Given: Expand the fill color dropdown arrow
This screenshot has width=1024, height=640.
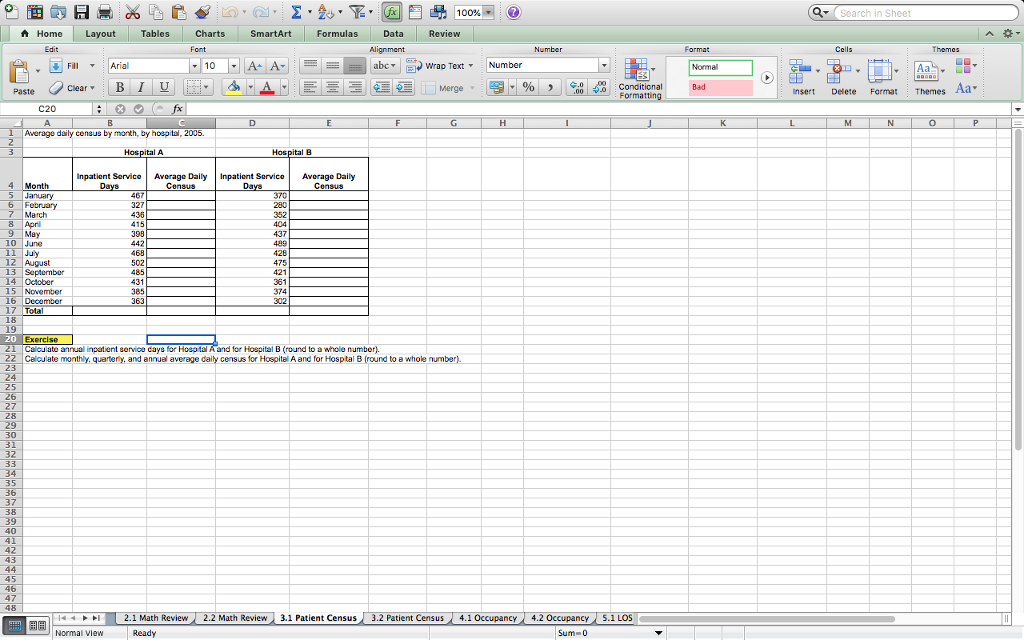Looking at the screenshot, I should pos(250,87).
